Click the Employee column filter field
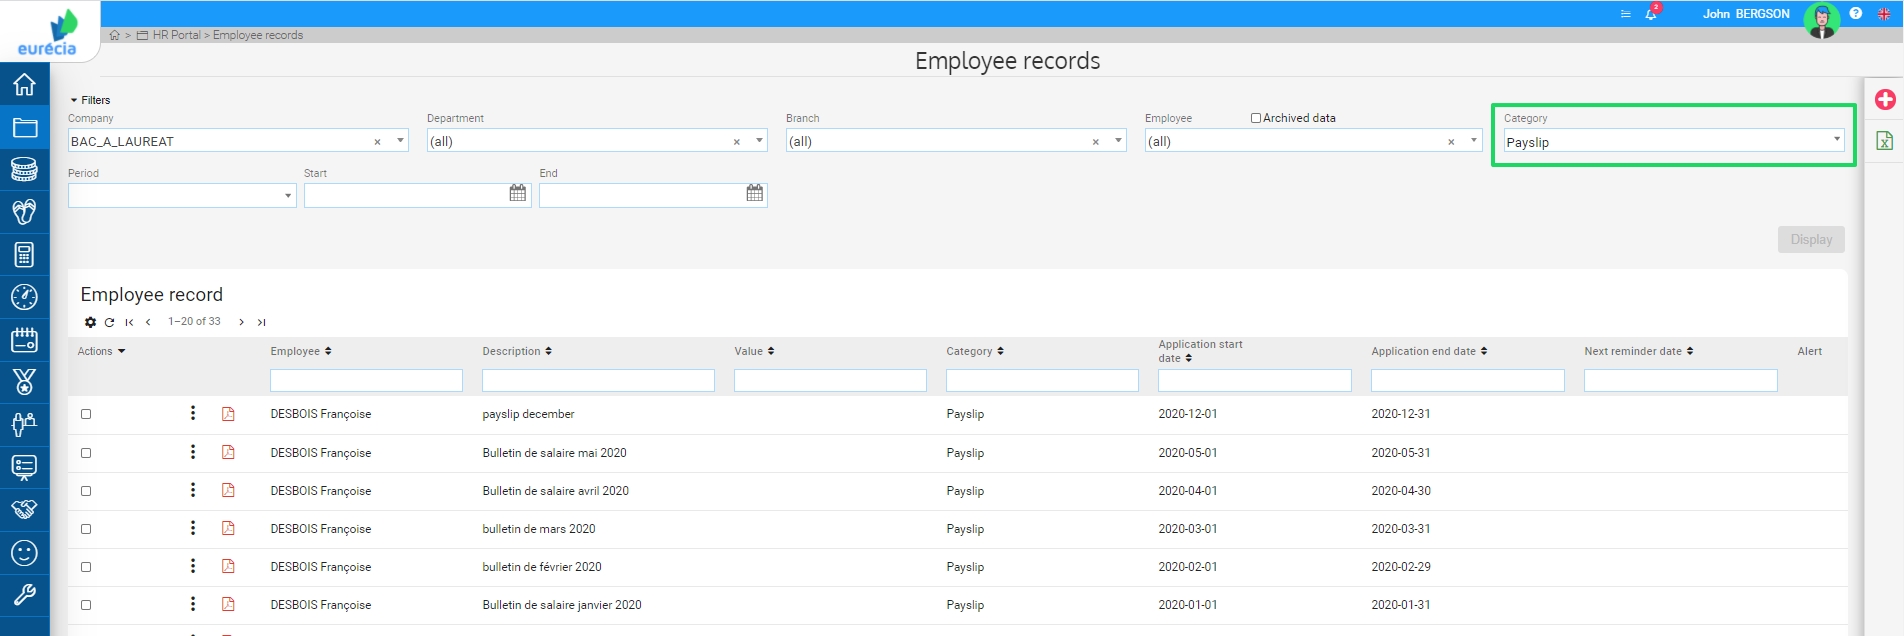The height and width of the screenshot is (636, 1904). pyautogui.click(x=366, y=380)
